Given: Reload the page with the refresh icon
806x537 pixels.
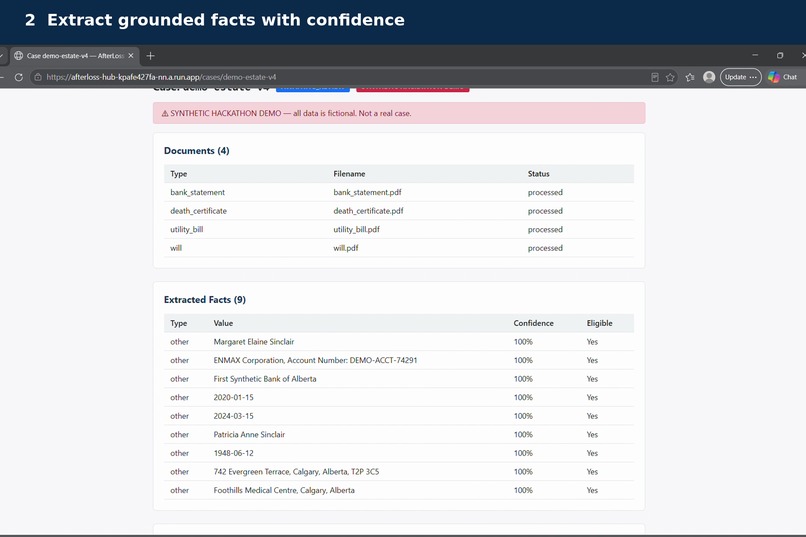Looking at the screenshot, I should [x=19, y=77].
